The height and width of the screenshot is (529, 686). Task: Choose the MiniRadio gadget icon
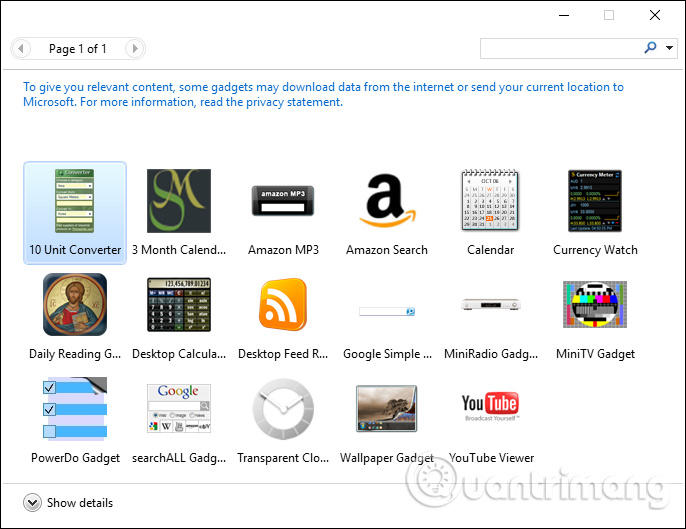coord(490,304)
